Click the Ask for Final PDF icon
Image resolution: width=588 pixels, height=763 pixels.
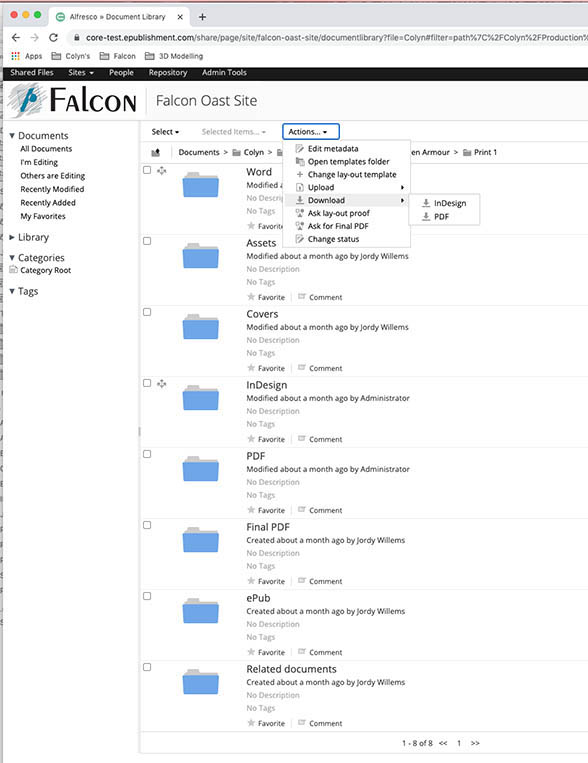click(x=300, y=226)
